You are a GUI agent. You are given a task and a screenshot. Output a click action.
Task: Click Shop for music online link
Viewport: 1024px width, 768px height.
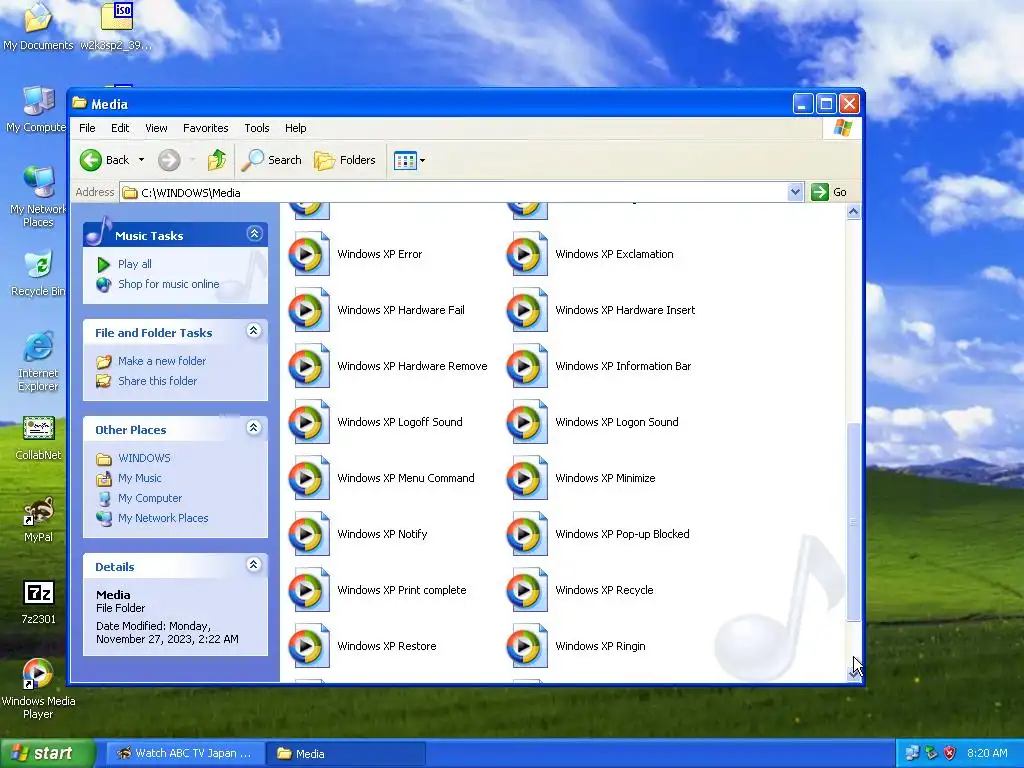168,284
